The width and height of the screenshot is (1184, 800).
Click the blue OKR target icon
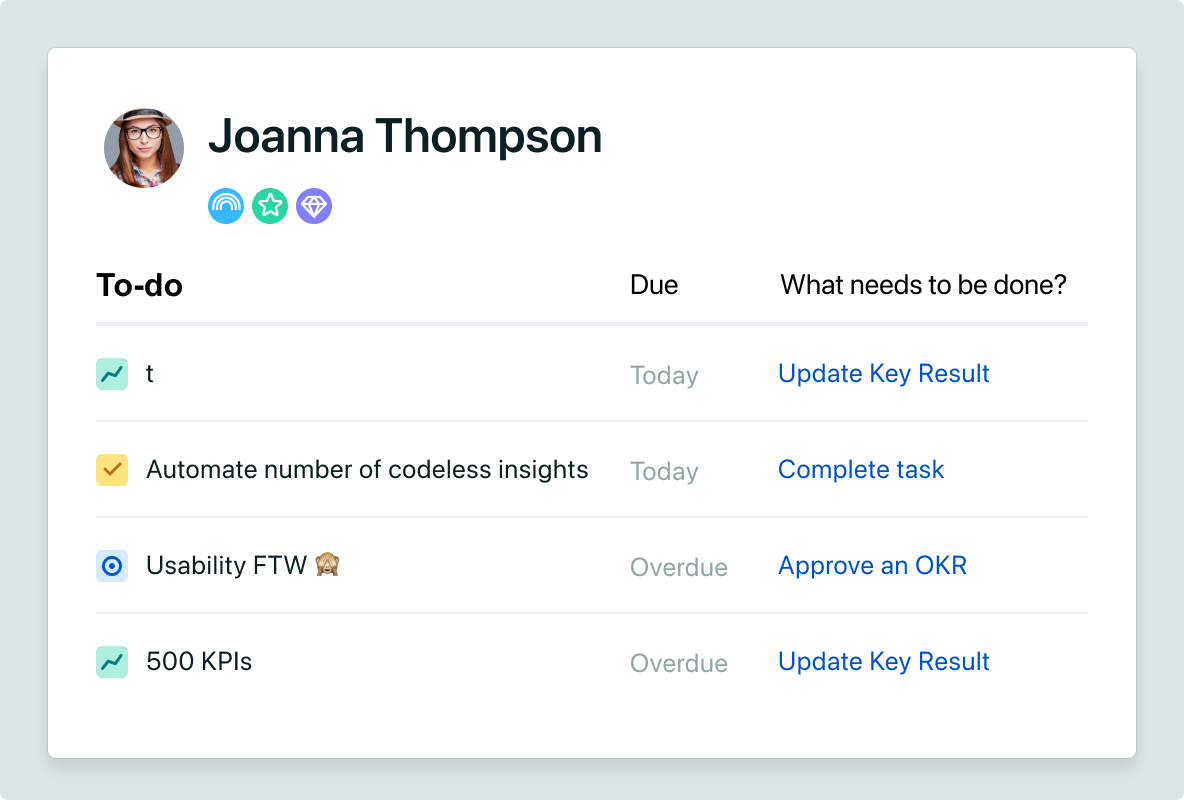tap(112, 566)
